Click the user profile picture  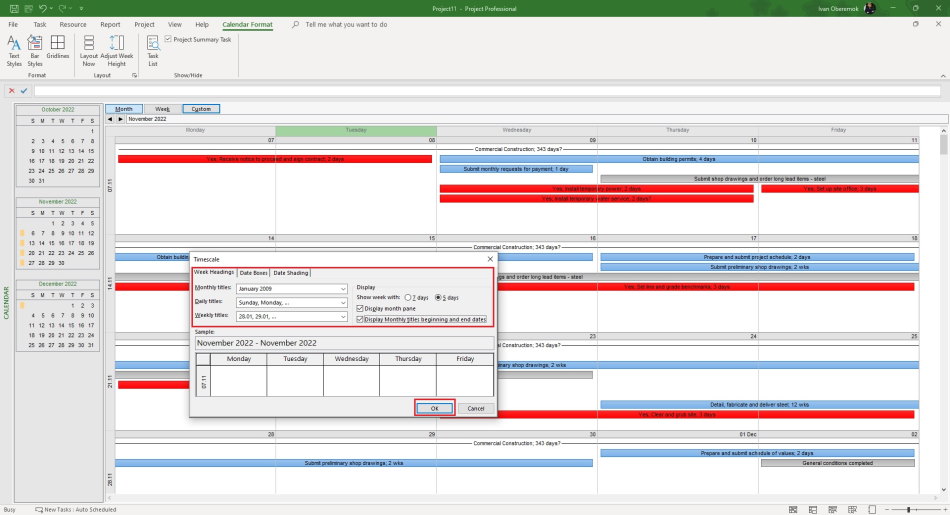pos(869,8)
